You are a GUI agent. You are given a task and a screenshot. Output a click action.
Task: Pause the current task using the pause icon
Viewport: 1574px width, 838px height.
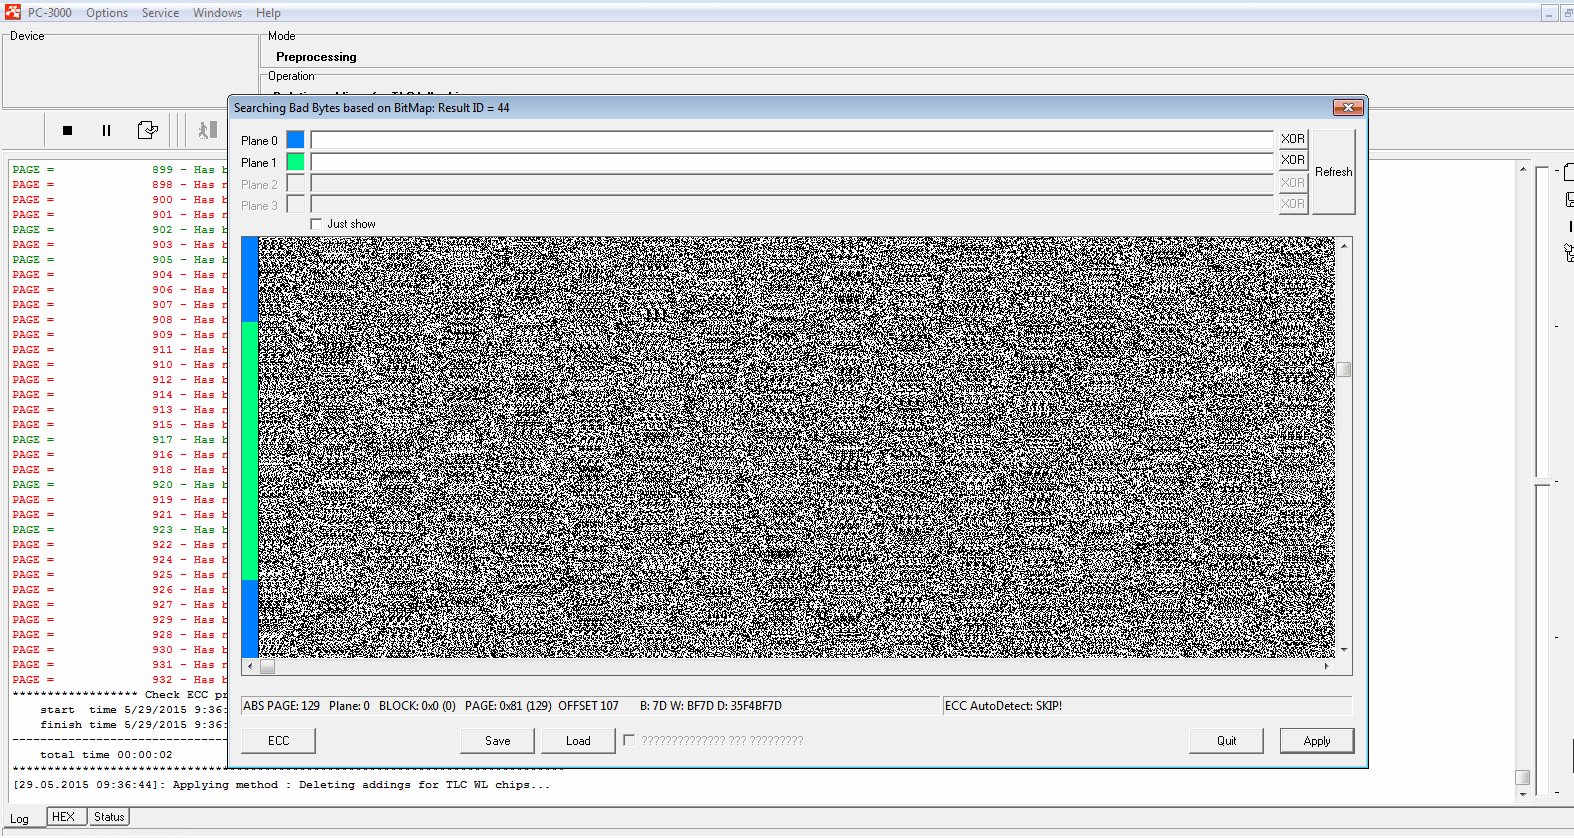(x=106, y=130)
